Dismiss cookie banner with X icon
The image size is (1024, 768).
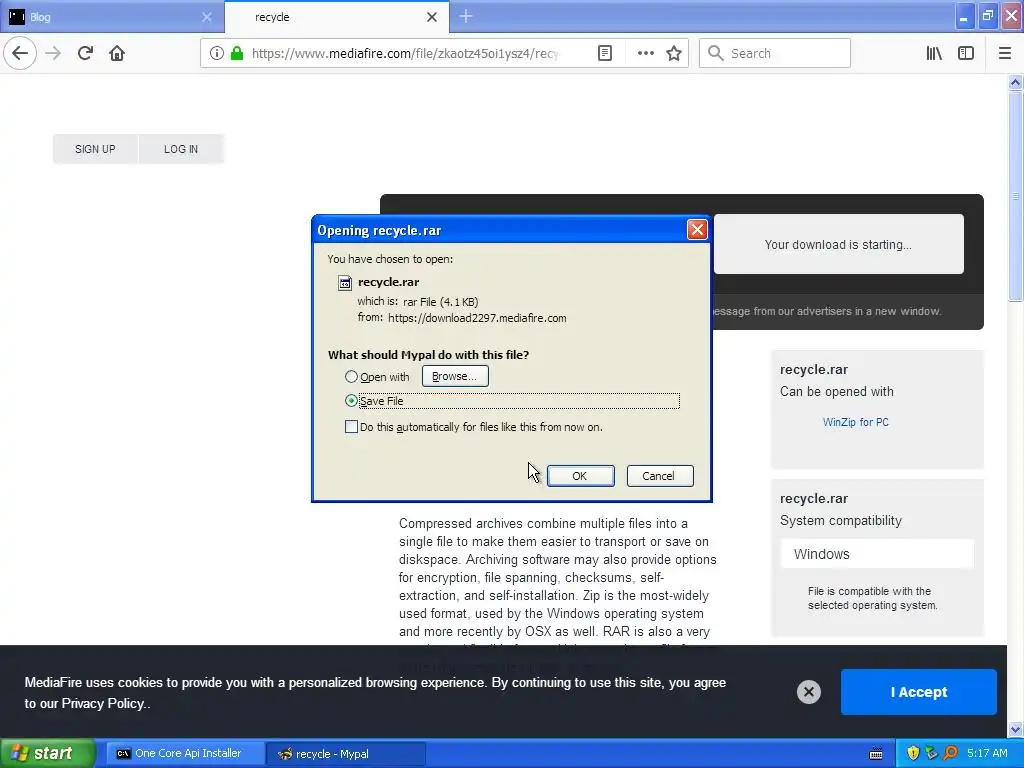808,692
